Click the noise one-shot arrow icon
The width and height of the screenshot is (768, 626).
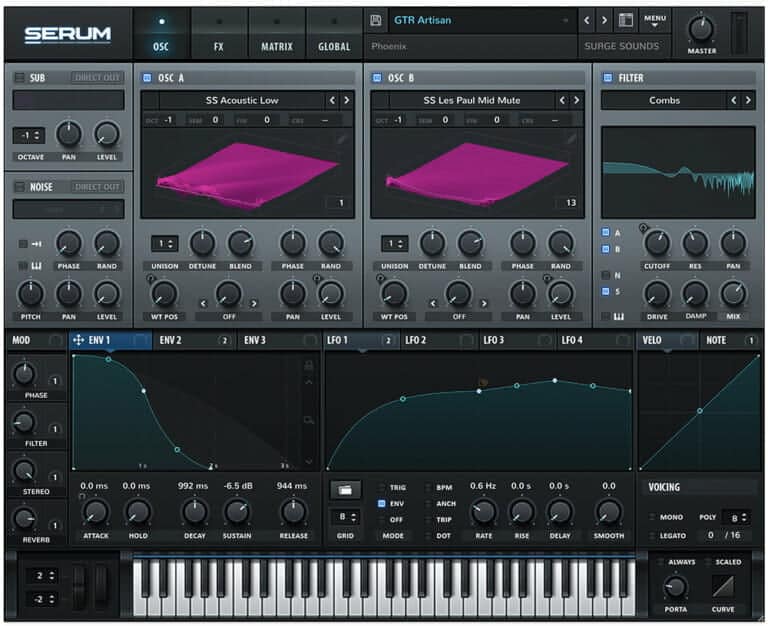tap(37, 243)
